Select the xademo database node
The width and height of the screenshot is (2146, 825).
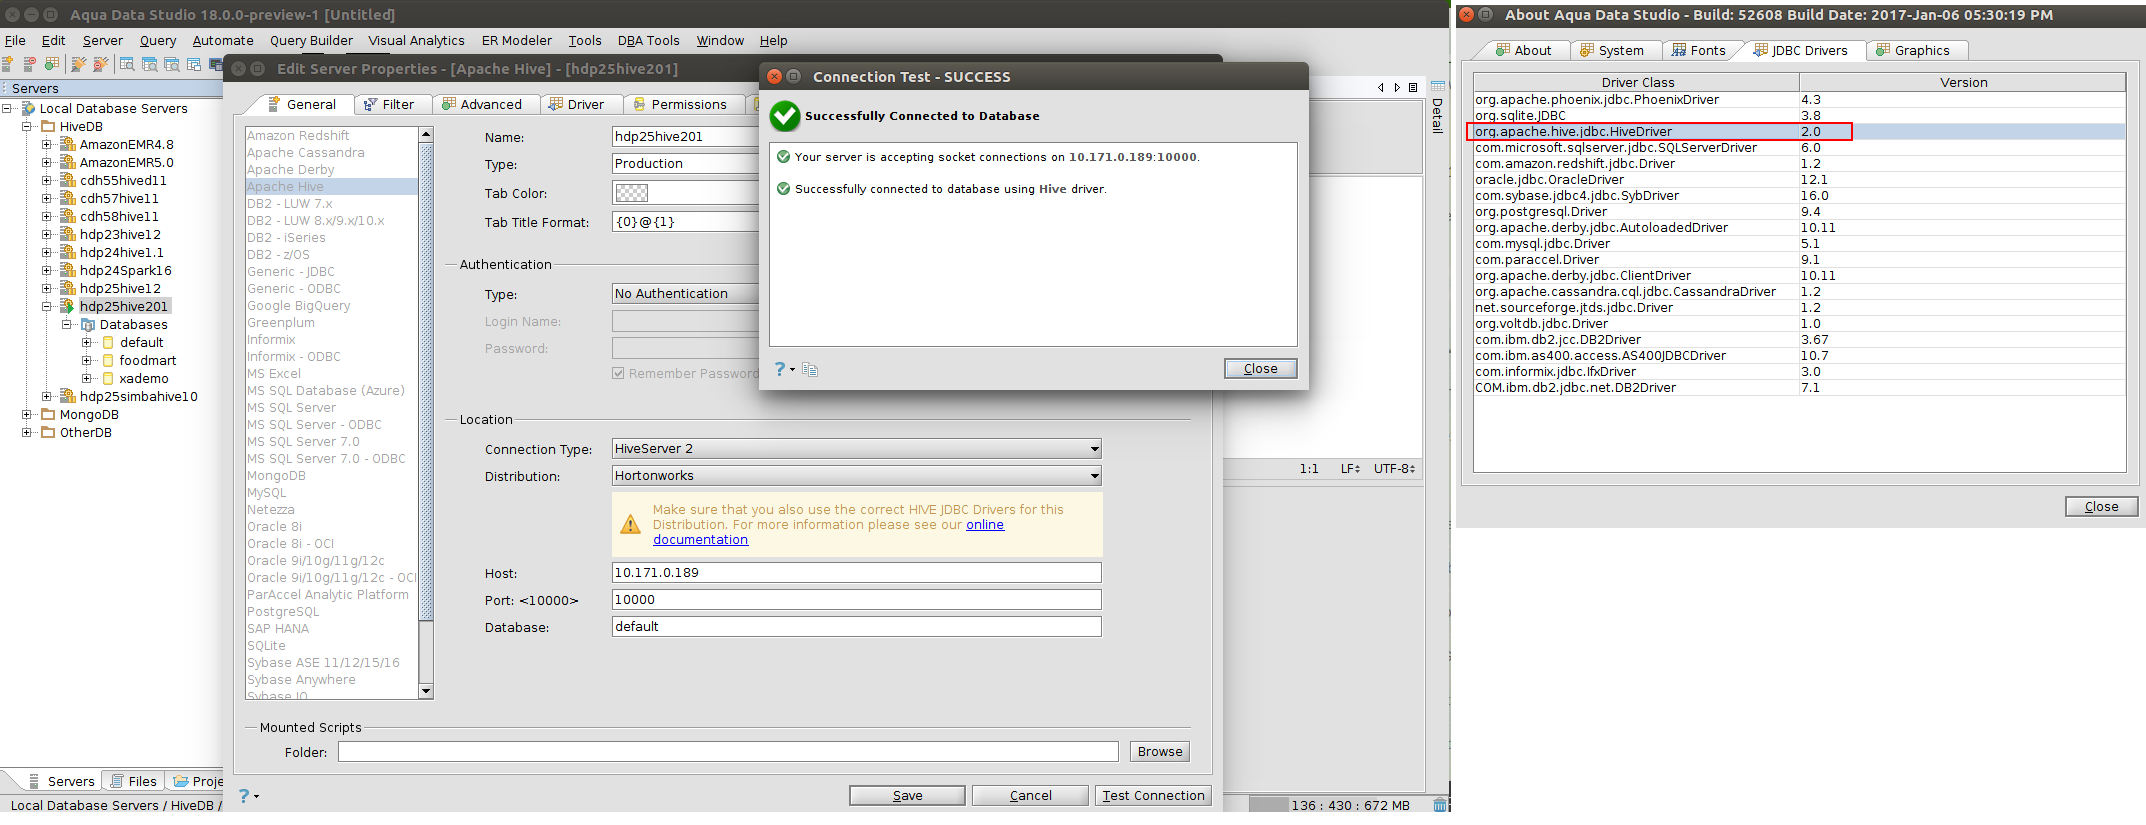click(x=144, y=378)
